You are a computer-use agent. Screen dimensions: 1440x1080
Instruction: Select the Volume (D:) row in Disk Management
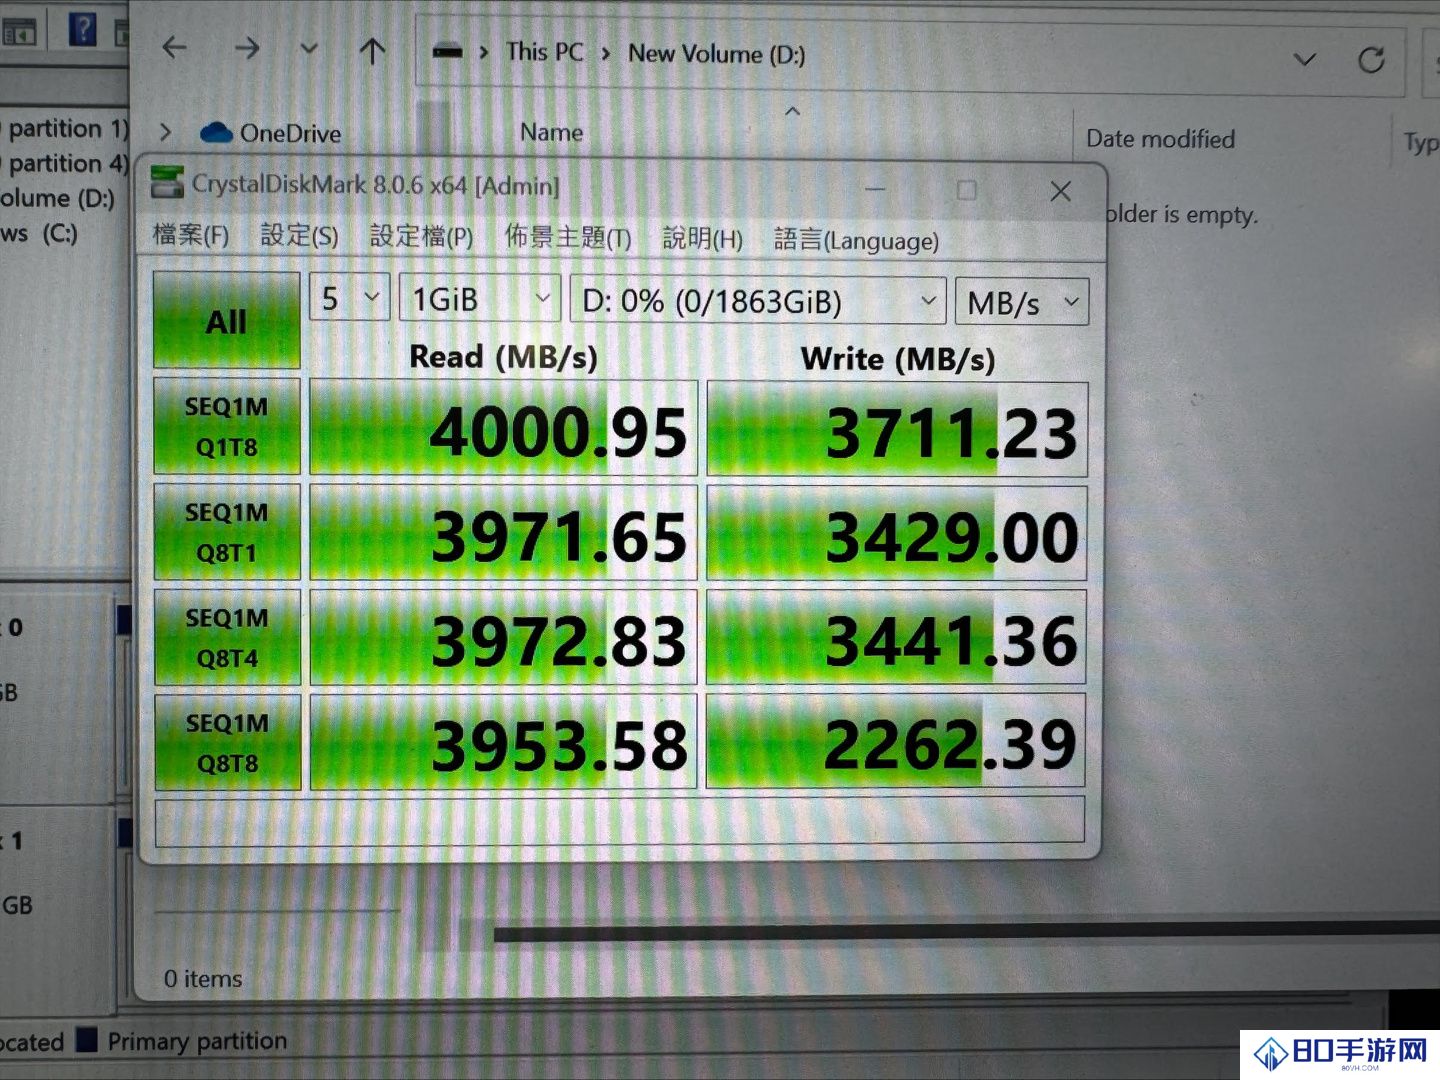pyautogui.click(x=58, y=198)
